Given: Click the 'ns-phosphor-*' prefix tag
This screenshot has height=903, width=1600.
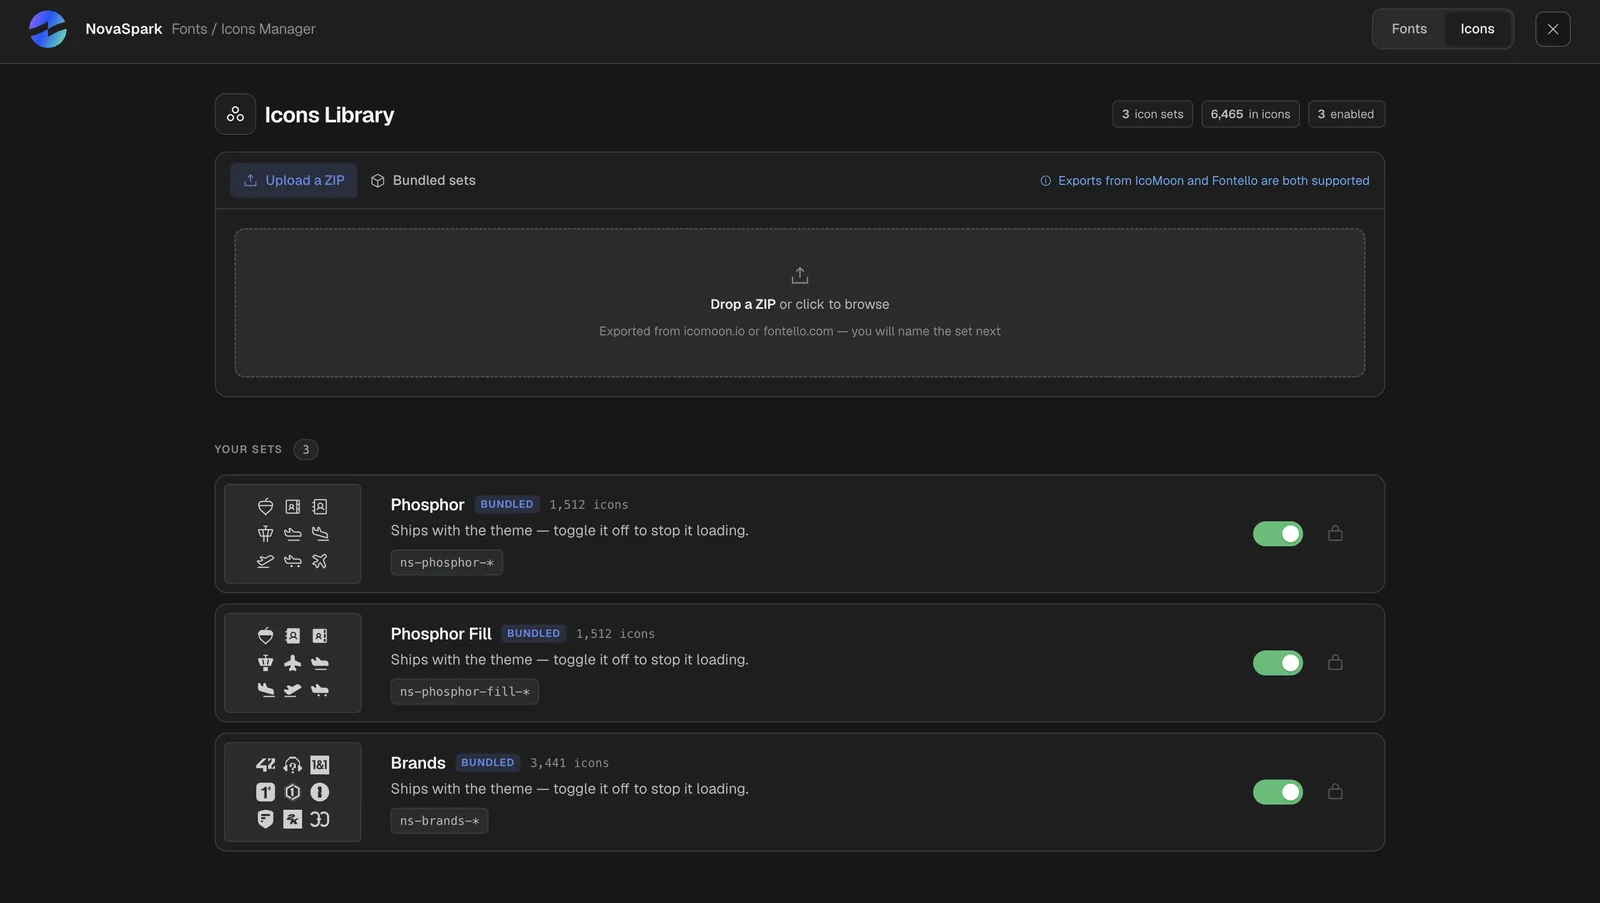Looking at the screenshot, I should coord(447,563).
